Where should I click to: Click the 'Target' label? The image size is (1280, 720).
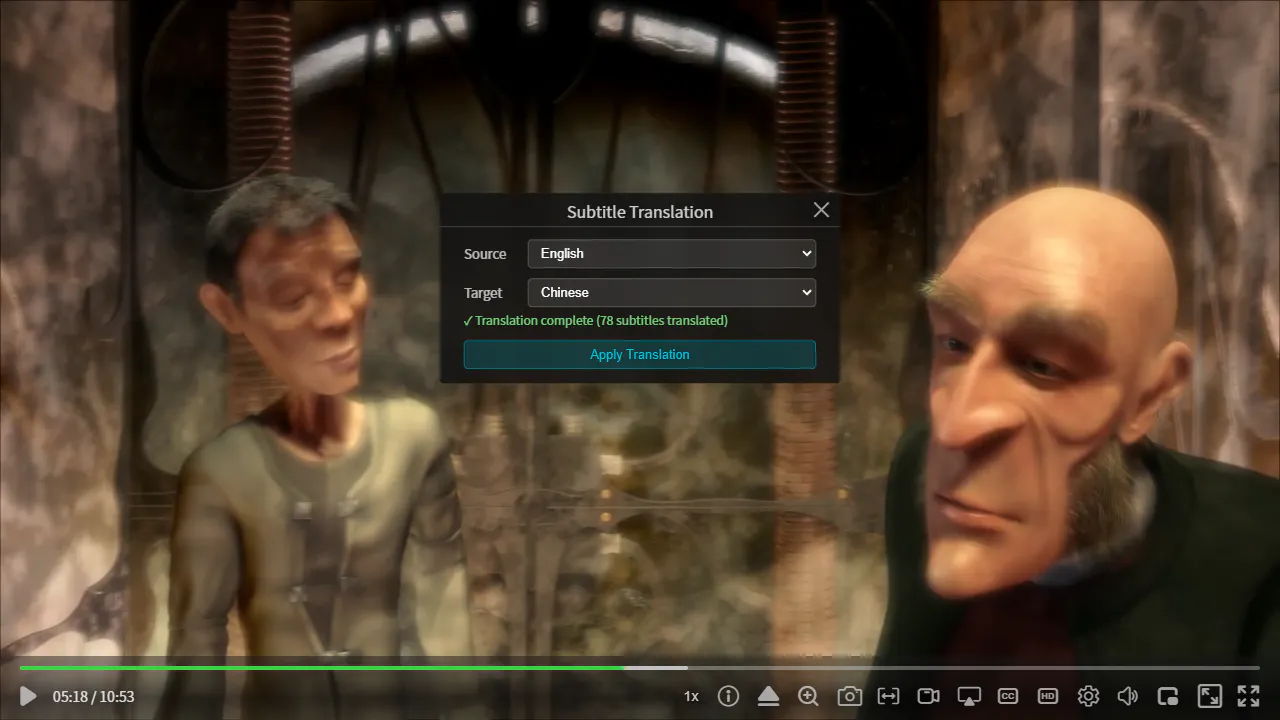(483, 293)
